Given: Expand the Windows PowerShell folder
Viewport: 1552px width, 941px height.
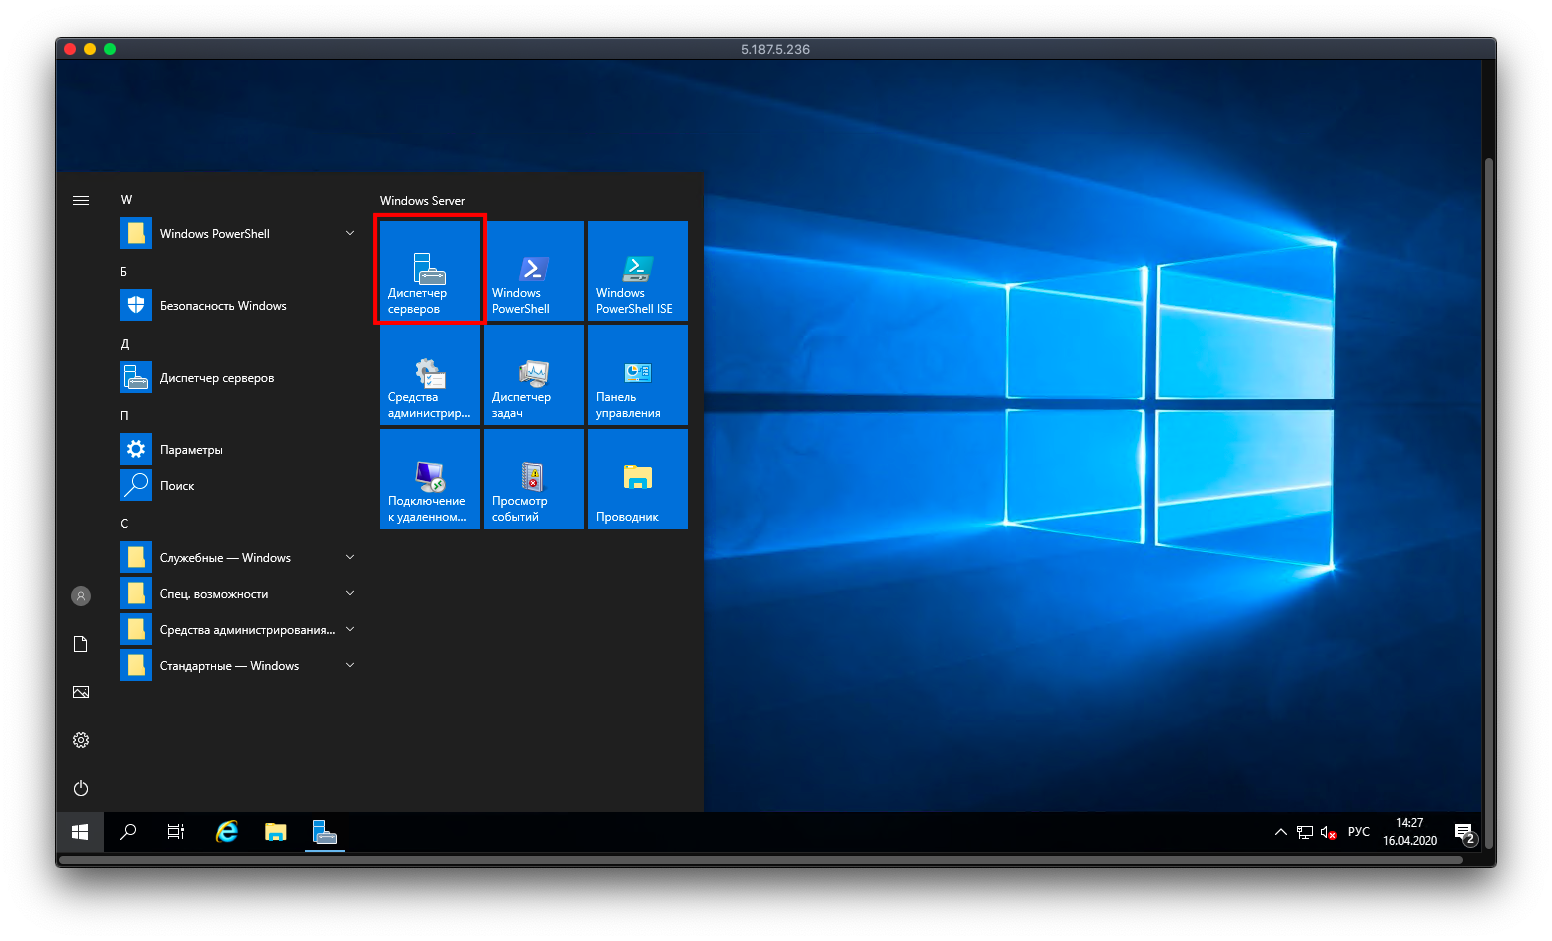Looking at the screenshot, I should (238, 234).
